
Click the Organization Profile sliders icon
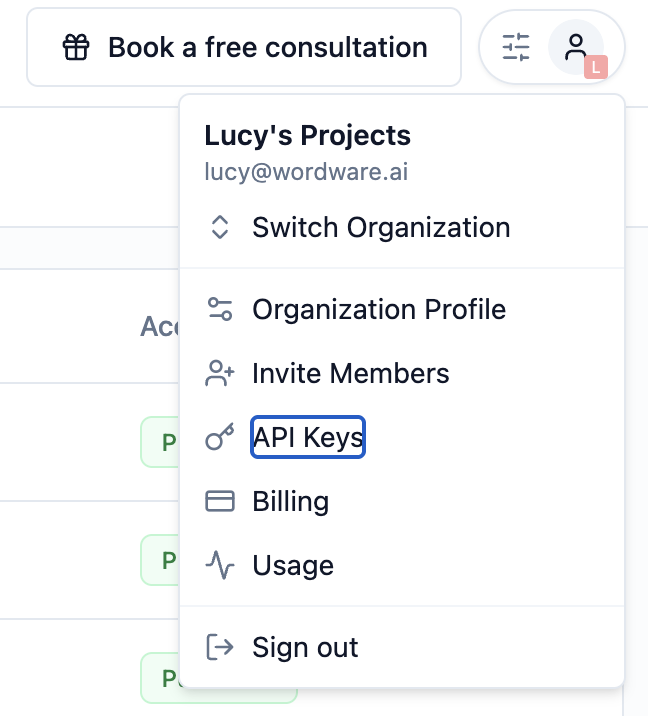click(219, 309)
